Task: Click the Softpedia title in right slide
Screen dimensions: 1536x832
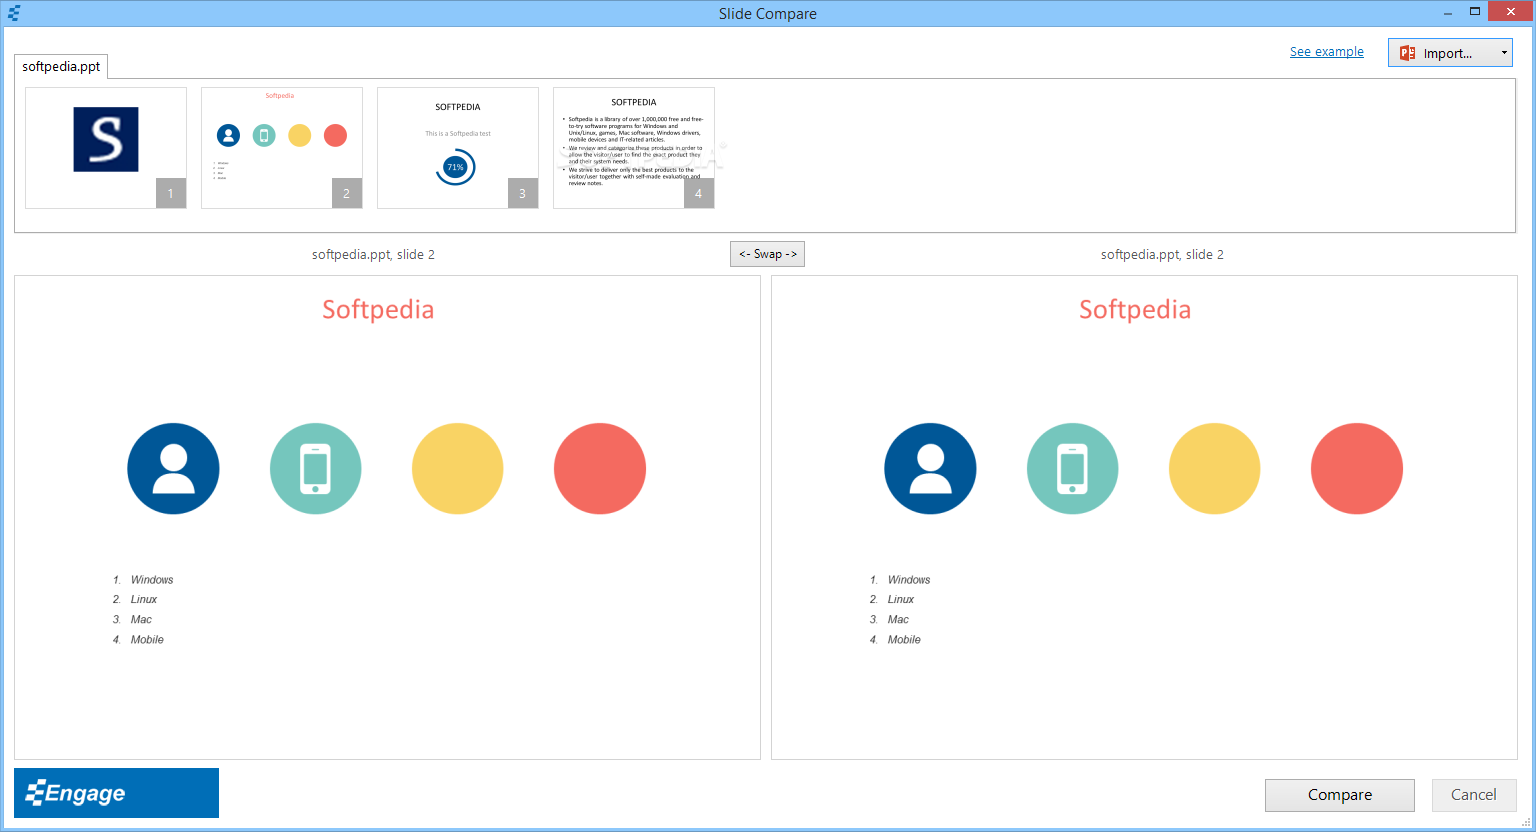Action: point(1135,310)
